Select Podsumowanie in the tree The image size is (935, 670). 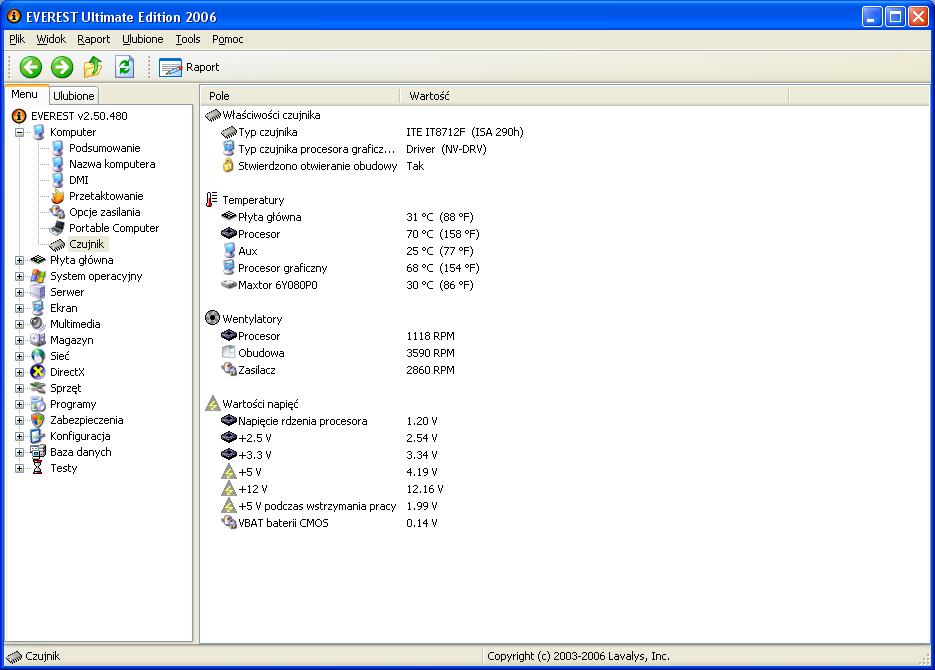click(x=104, y=148)
